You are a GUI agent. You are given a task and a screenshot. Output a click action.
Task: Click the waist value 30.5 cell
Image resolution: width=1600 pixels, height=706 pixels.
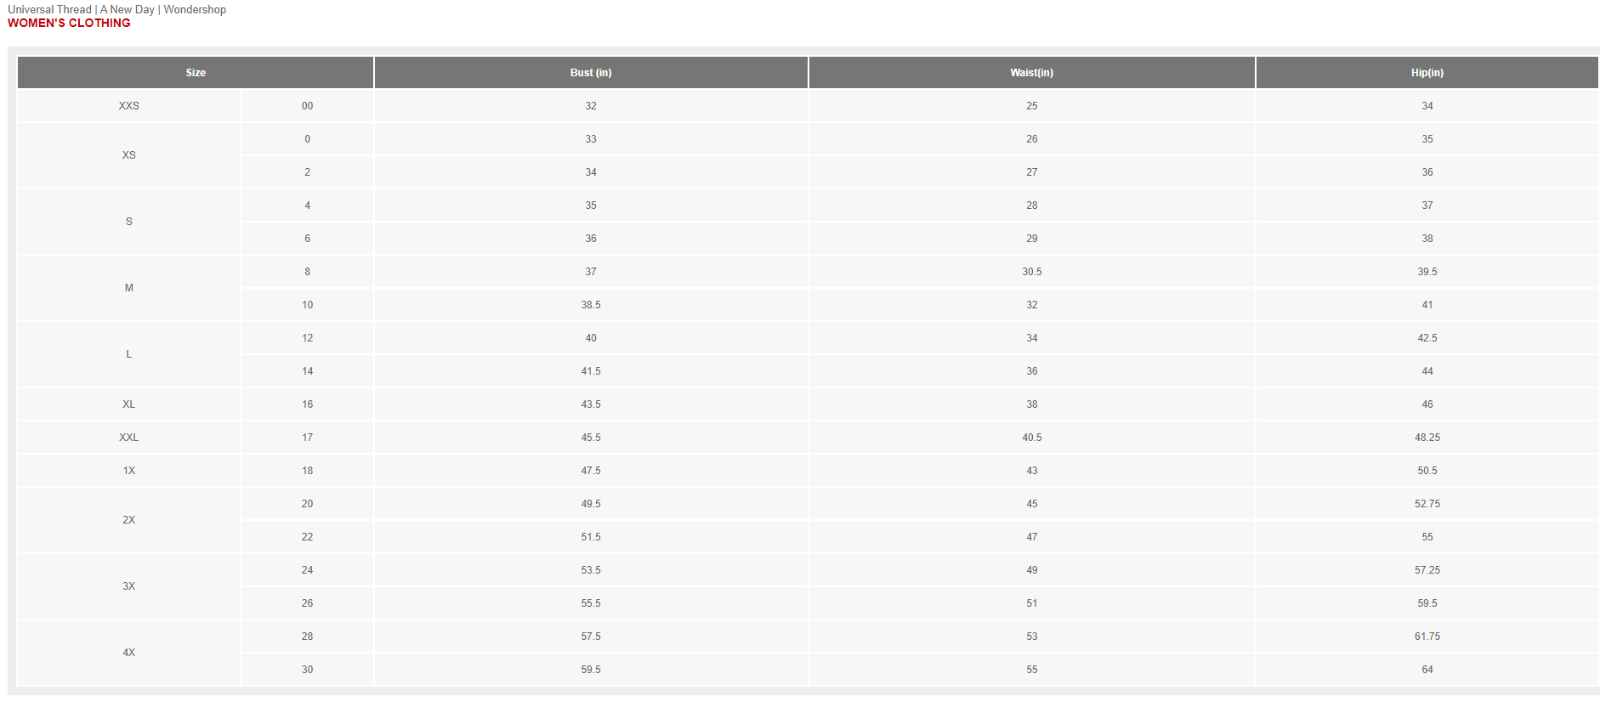tap(1031, 272)
